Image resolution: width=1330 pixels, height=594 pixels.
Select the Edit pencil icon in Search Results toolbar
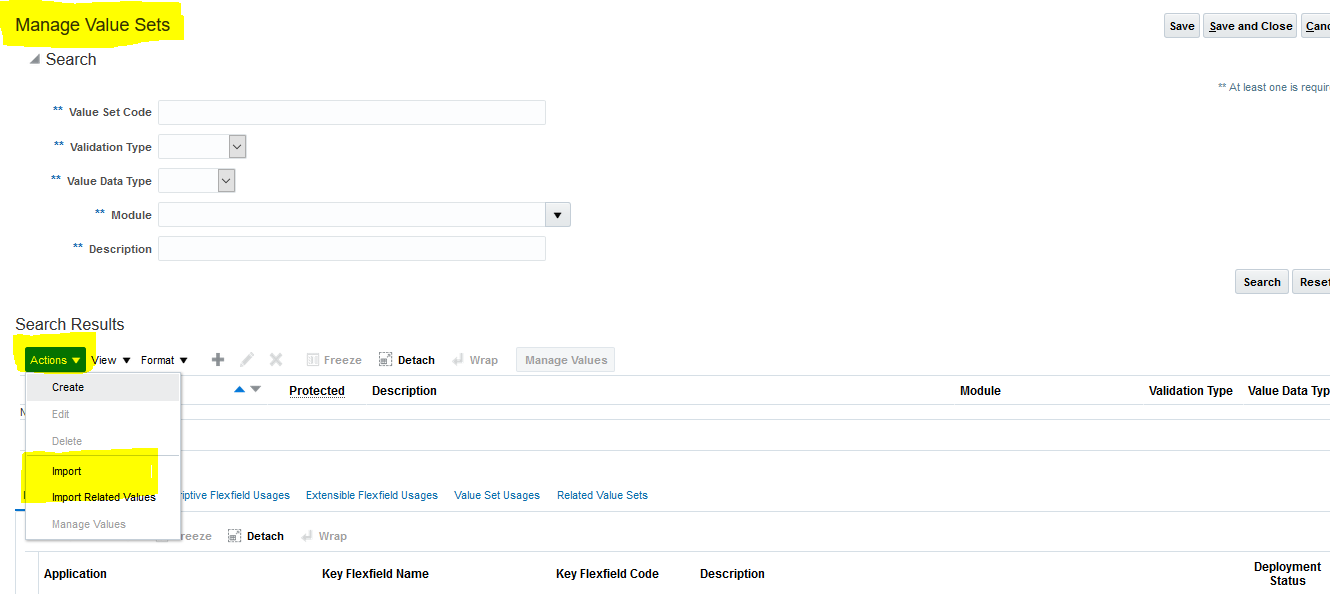point(246,359)
